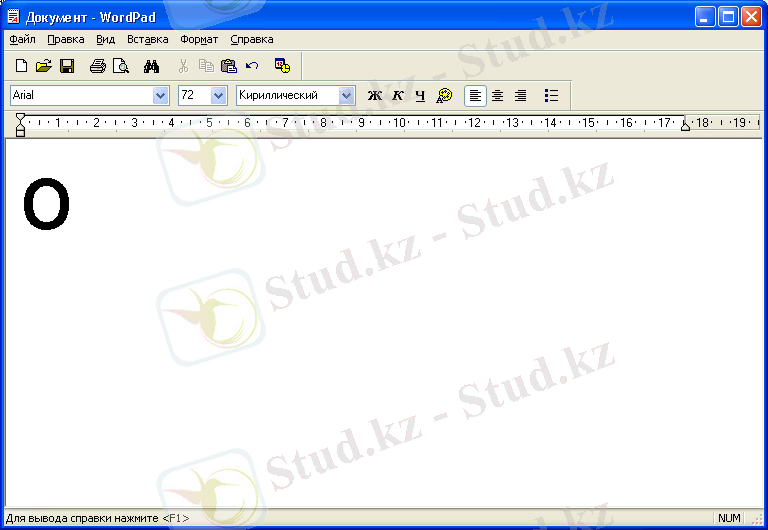Insert date and time using the toolbar icon

point(282,66)
